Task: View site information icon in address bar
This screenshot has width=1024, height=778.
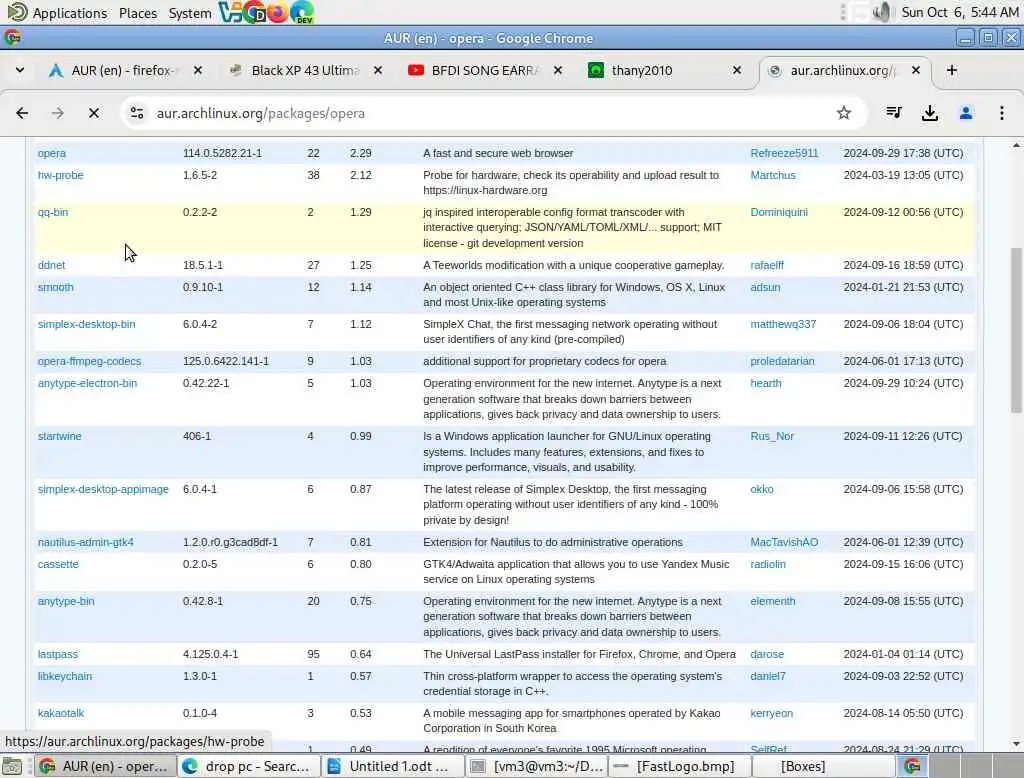Action: (137, 113)
